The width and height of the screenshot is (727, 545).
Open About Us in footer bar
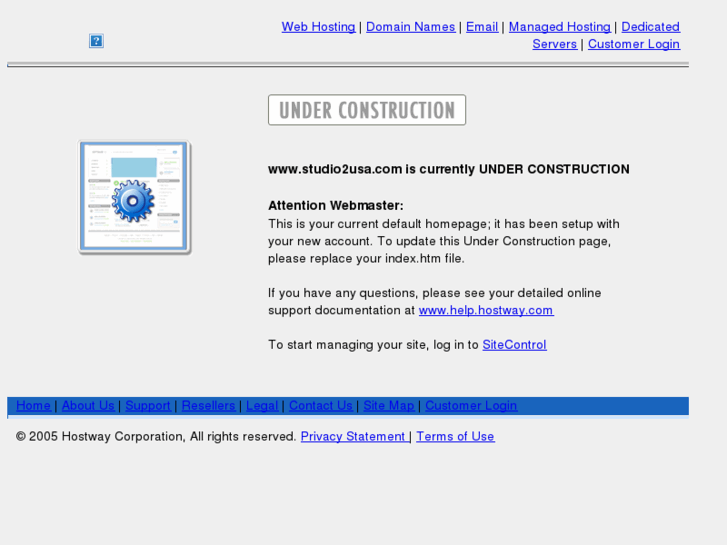tap(88, 405)
